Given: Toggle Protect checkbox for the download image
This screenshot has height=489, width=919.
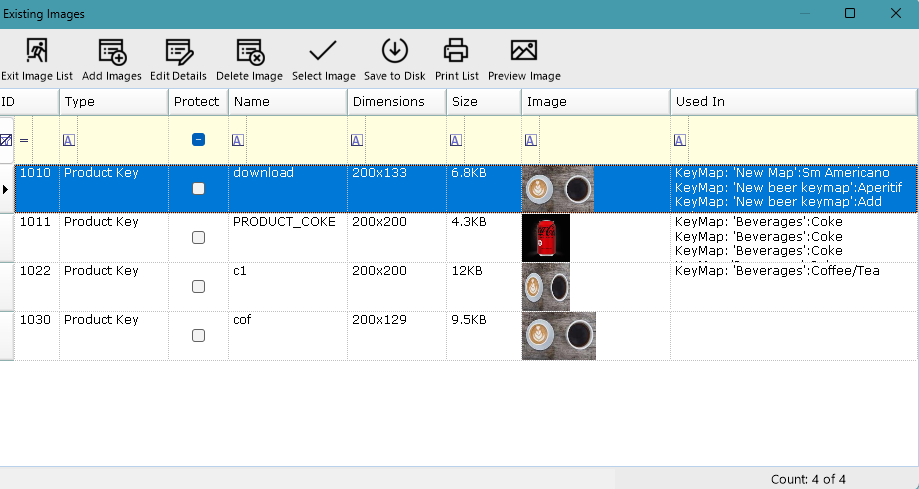Looking at the screenshot, I should [198, 189].
